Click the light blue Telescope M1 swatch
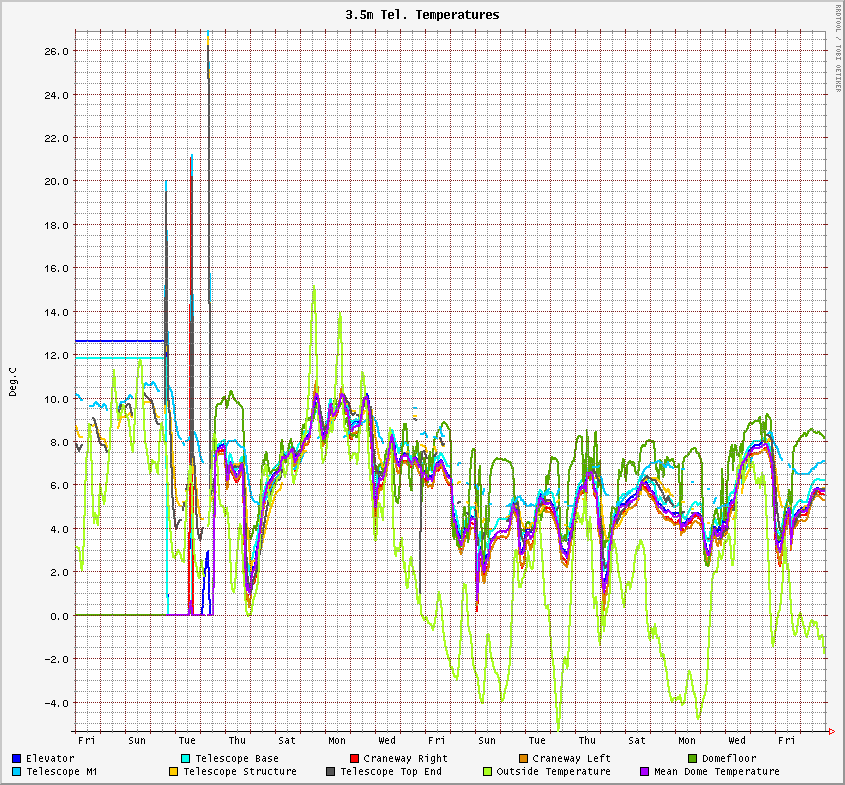Screen dimensions: 845x785 coord(17,771)
